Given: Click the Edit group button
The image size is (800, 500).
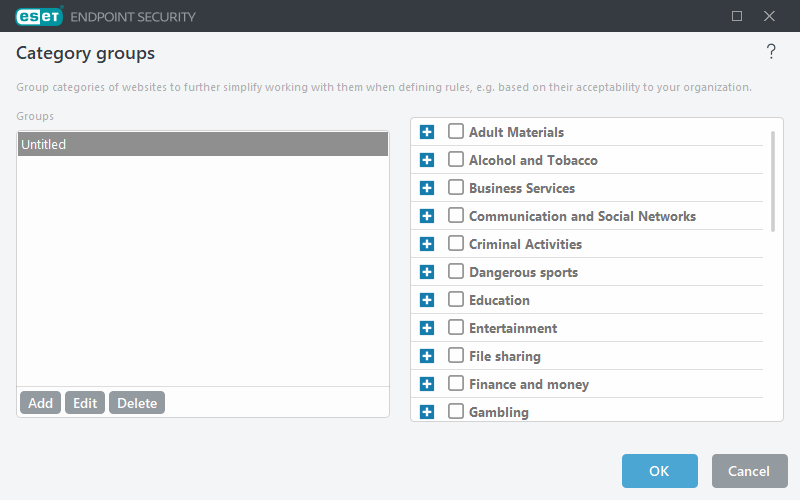Looking at the screenshot, I should [x=85, y=403].
